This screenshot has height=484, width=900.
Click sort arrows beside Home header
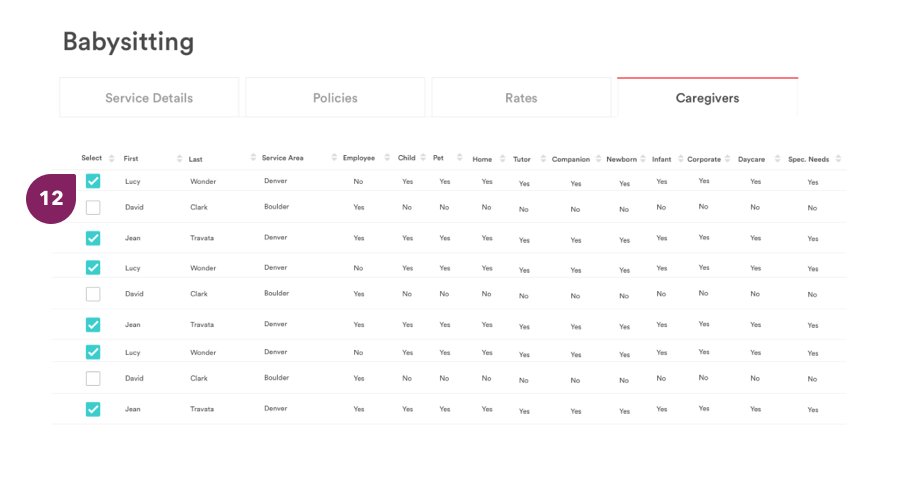[x=502, y=158]
